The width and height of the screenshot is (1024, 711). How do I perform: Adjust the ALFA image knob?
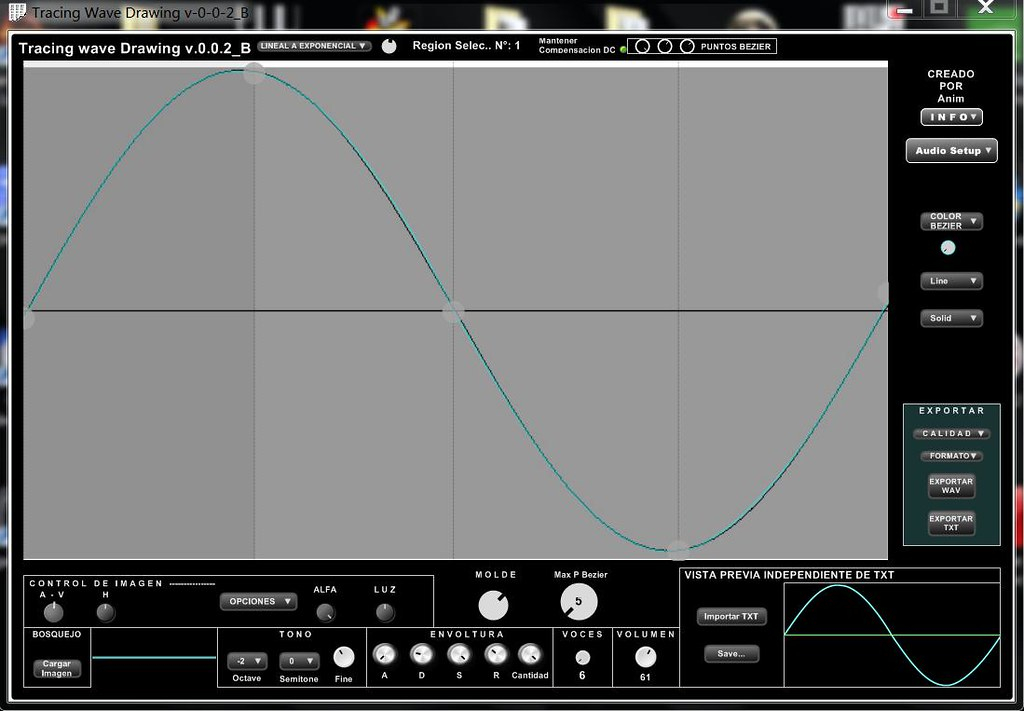click(x=325, y=613)
